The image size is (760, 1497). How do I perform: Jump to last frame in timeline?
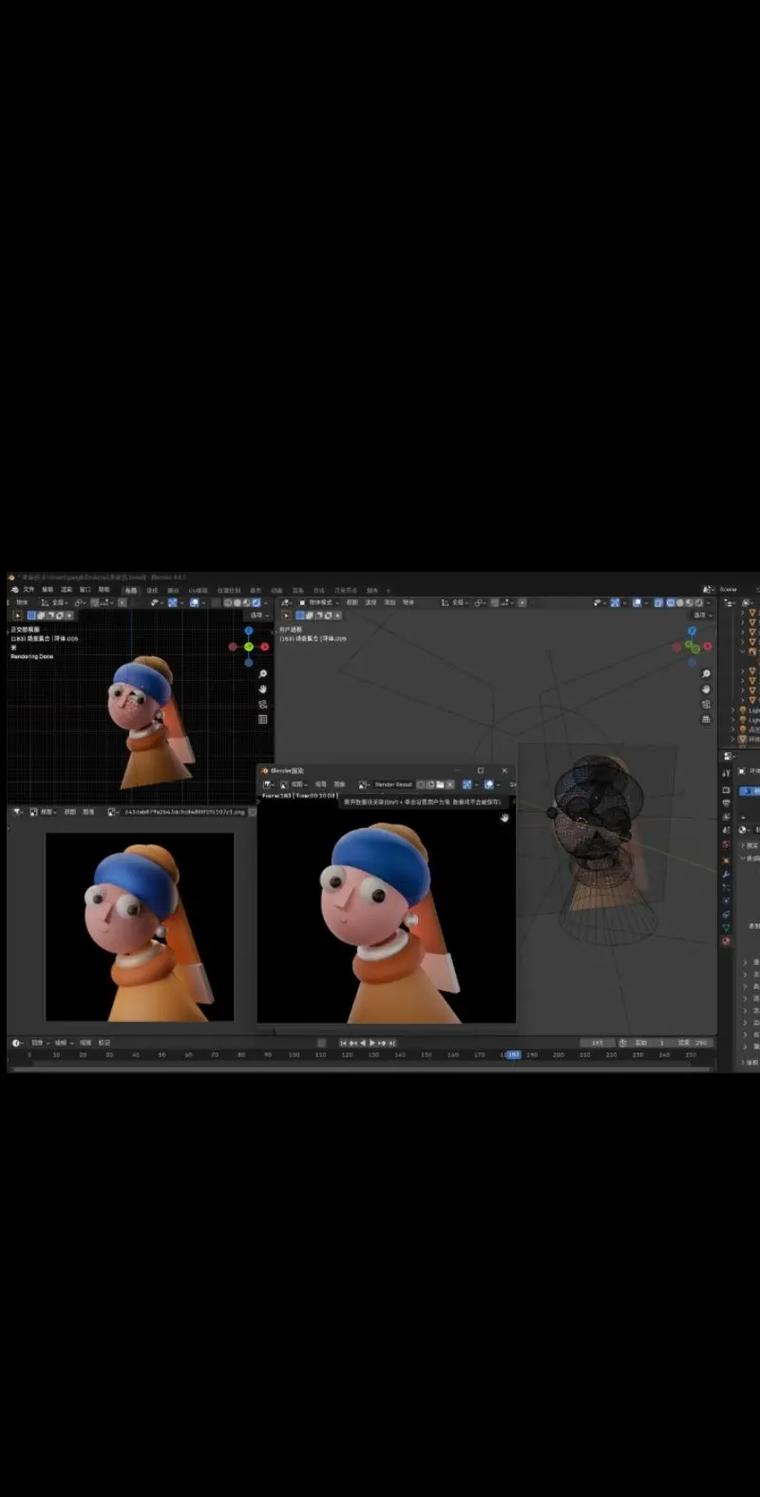(393, 1042)
